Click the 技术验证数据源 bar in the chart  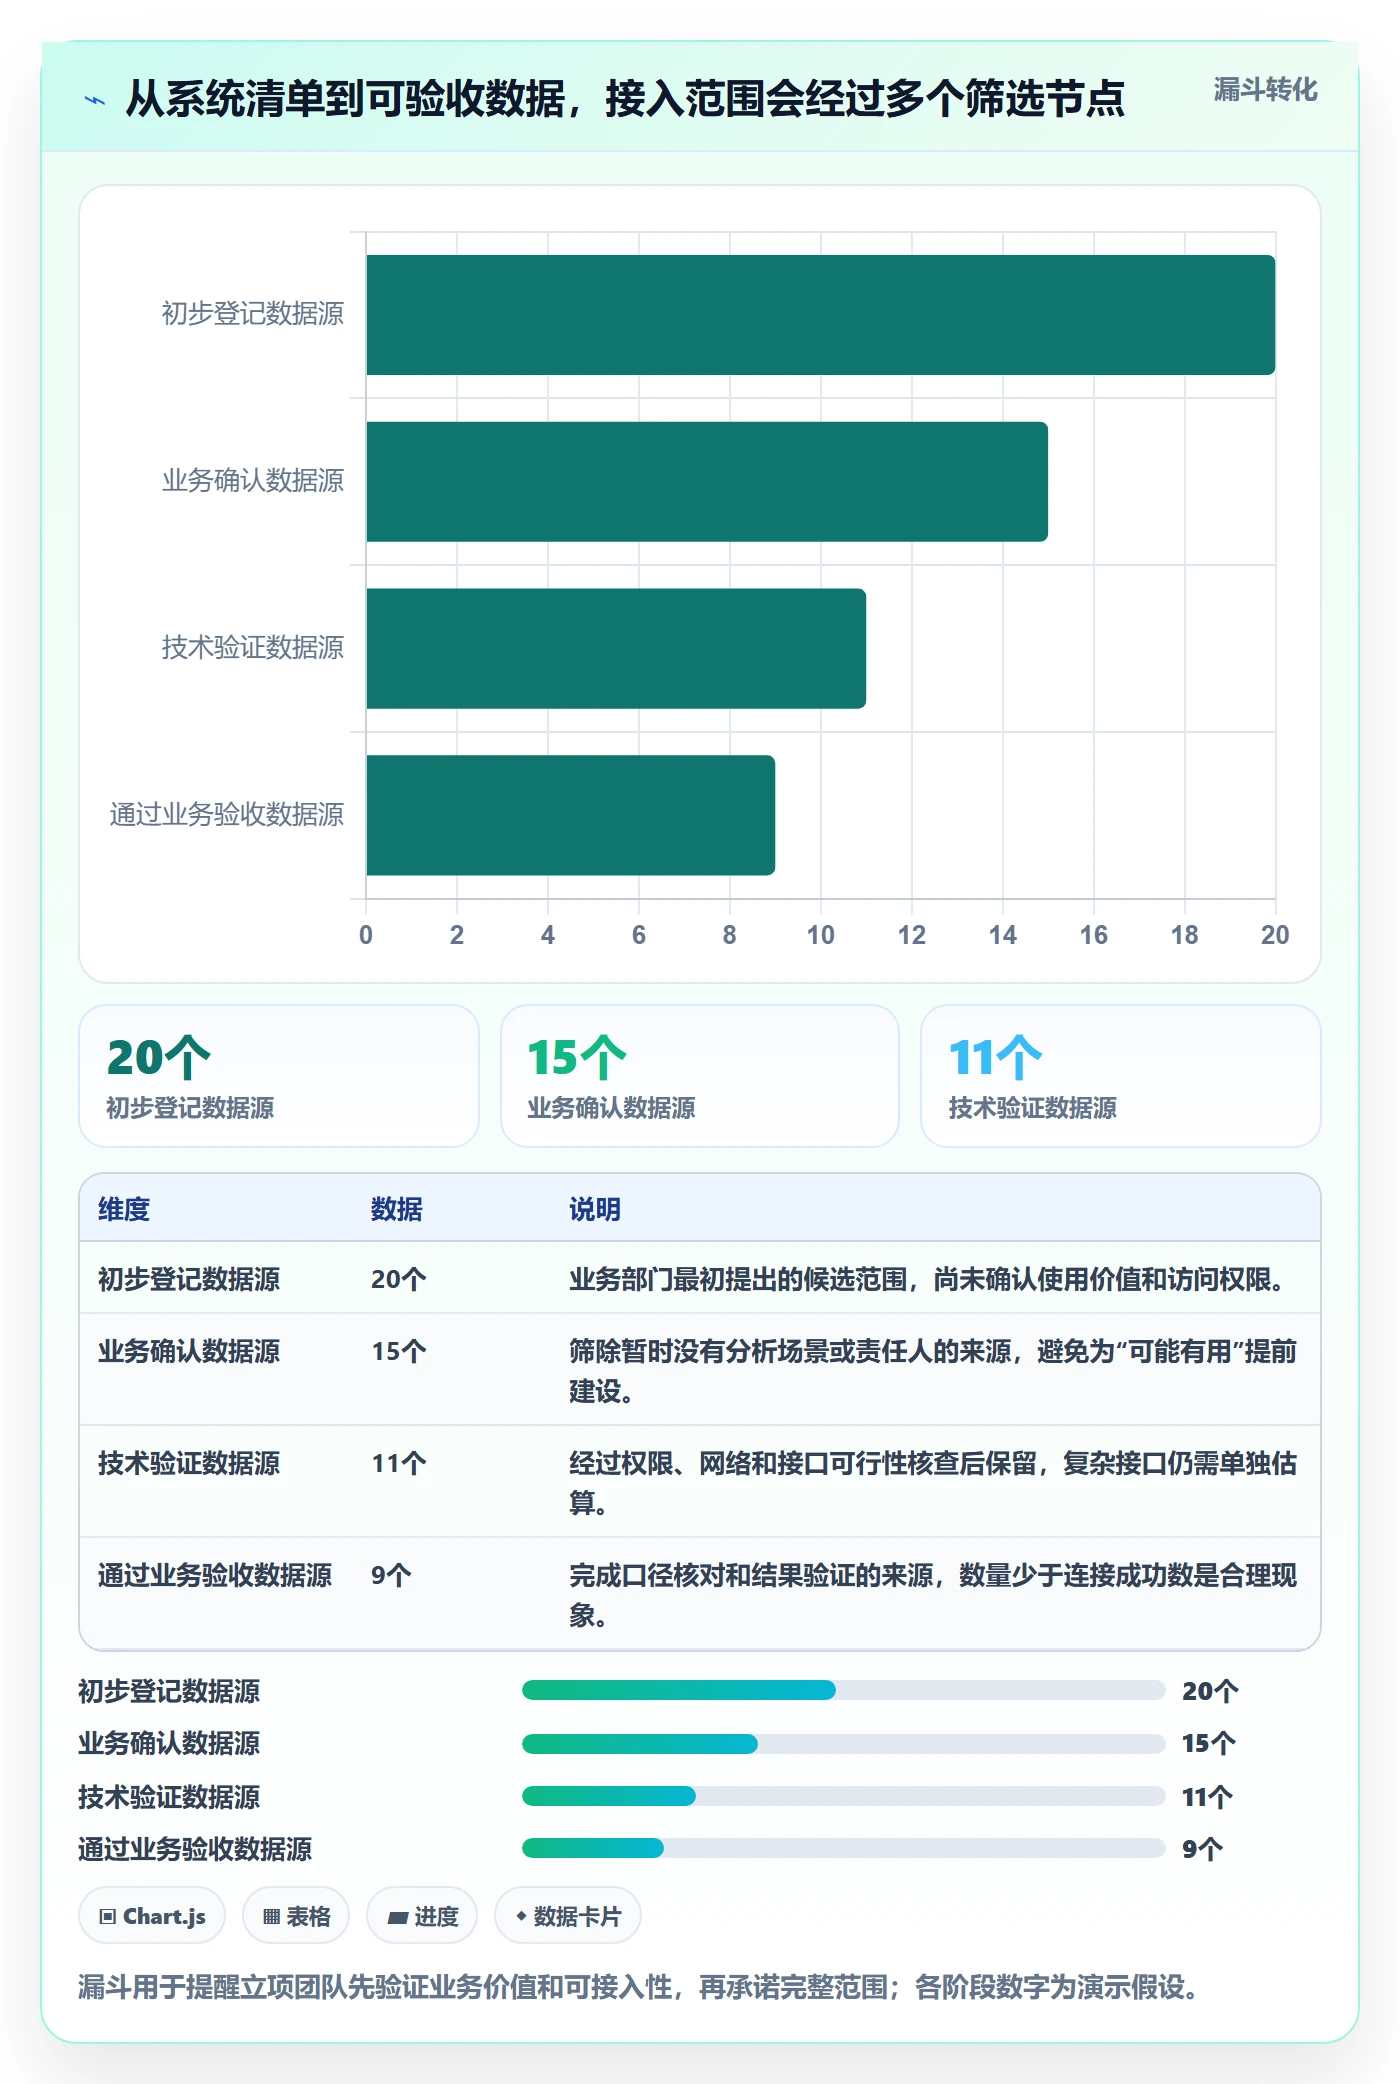point(616,648)
